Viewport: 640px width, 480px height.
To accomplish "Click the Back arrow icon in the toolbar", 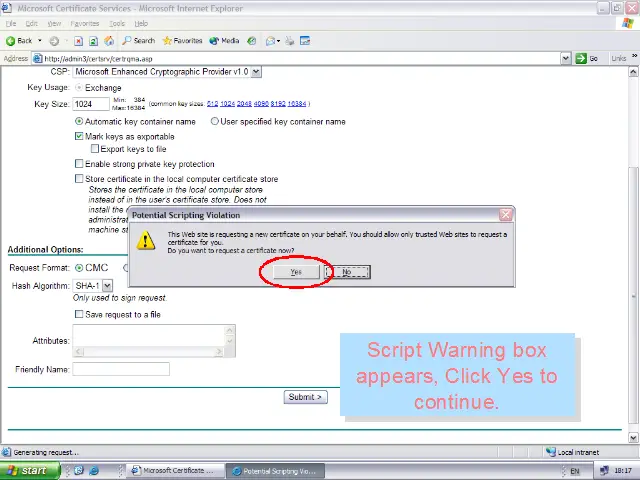I will [x=10, y=41].
